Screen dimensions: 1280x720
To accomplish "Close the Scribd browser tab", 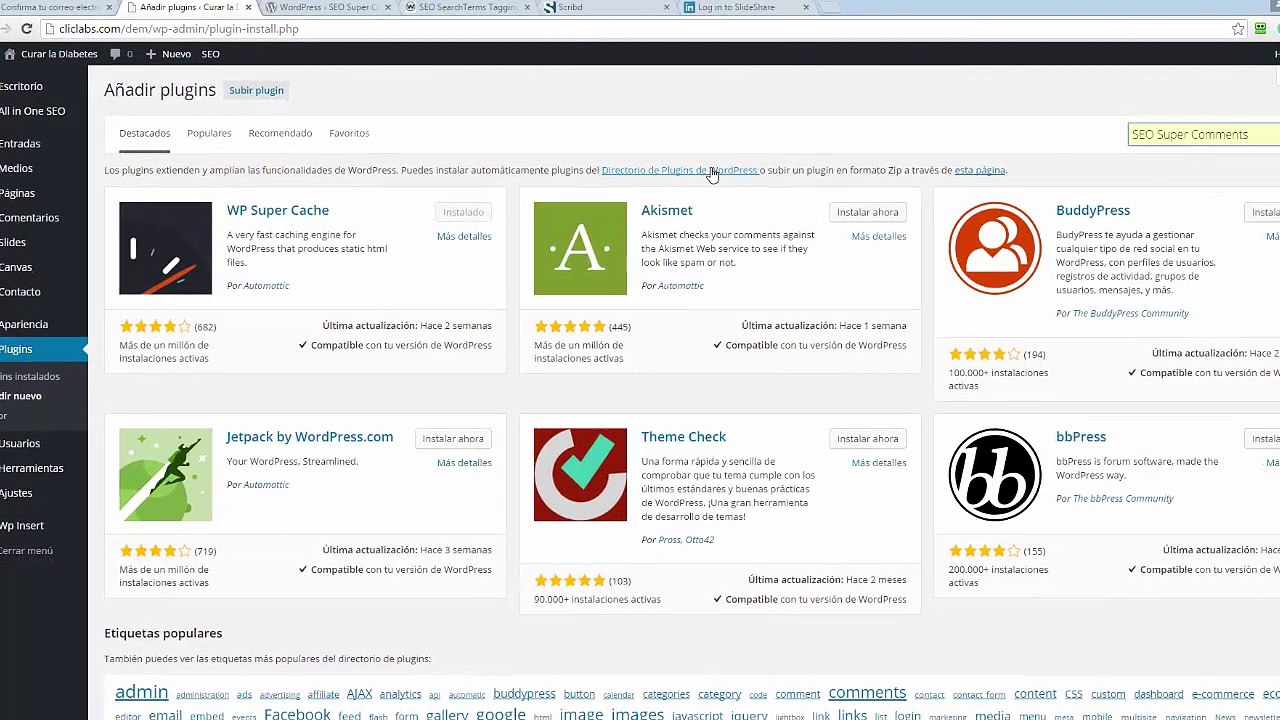I will (x=667, y=7).
